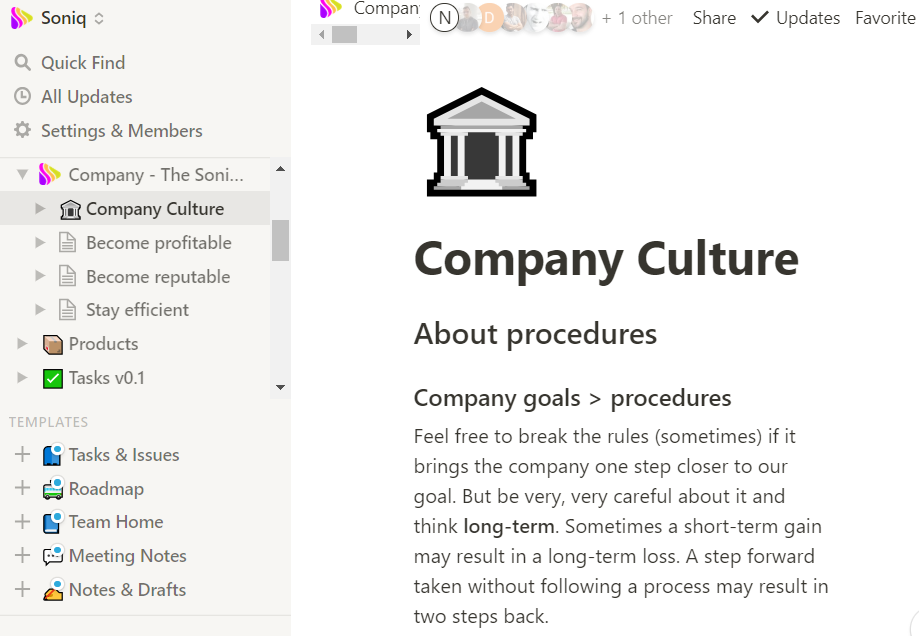Open the Meeting Notes template
This screenshot has width=919, height=636.
(127, 556)
